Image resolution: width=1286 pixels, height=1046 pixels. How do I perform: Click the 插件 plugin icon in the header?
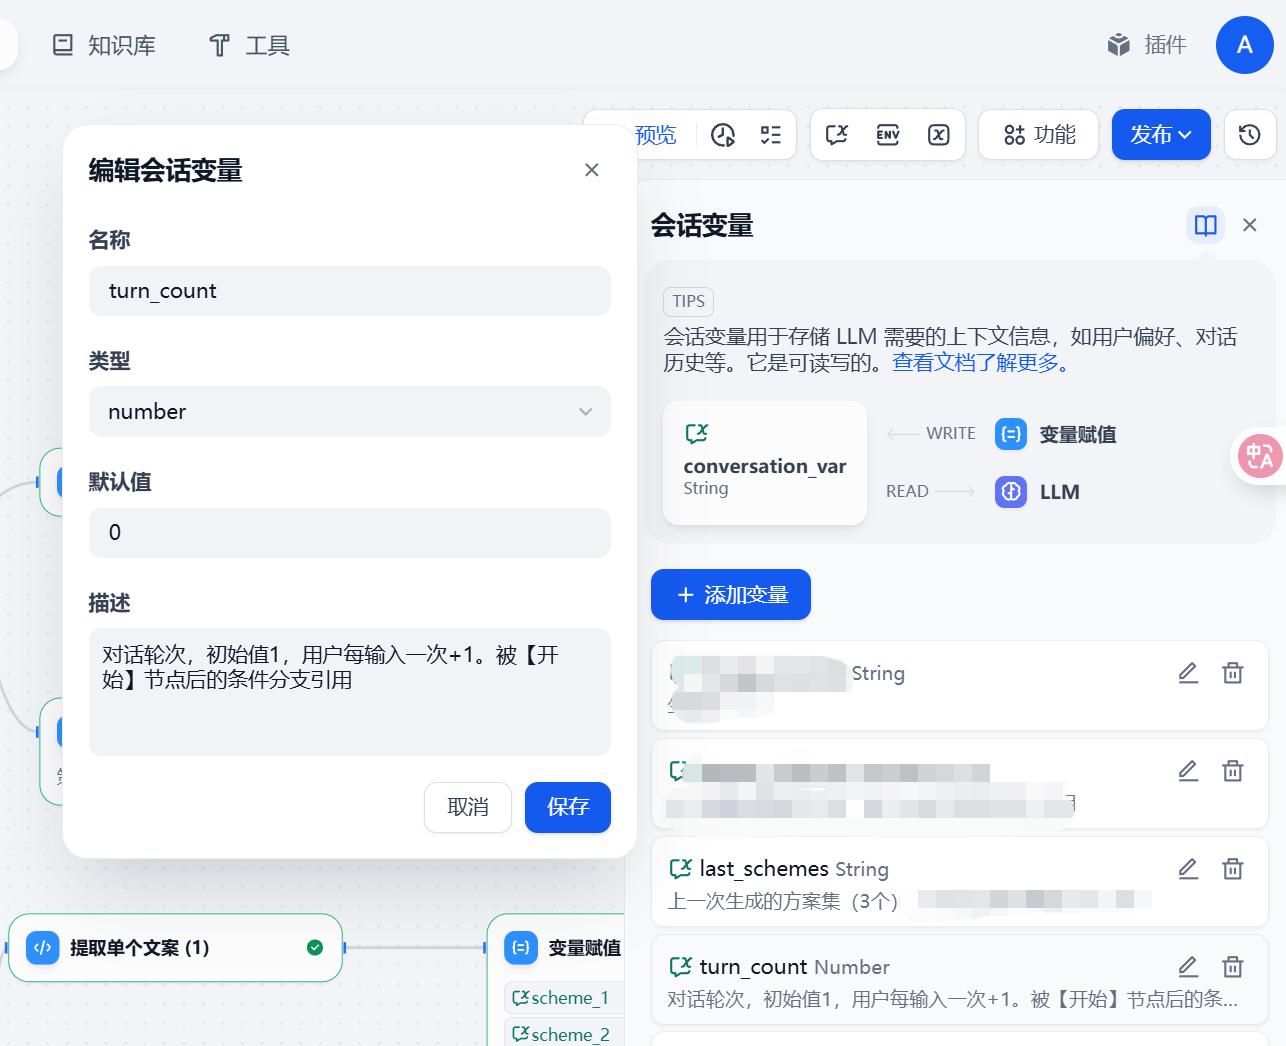(x=1146, y=44)
